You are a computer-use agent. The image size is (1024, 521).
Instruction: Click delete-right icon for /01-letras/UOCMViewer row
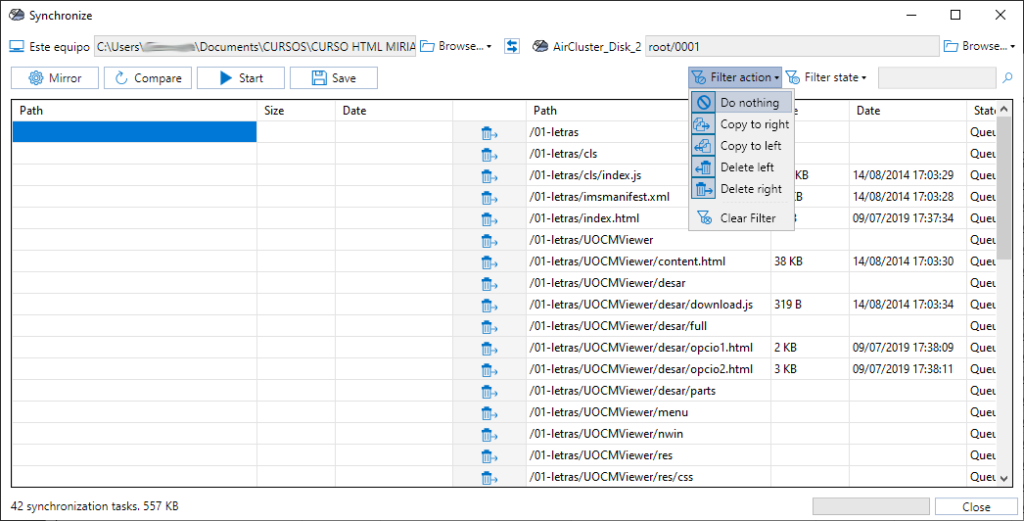point(489,241)
